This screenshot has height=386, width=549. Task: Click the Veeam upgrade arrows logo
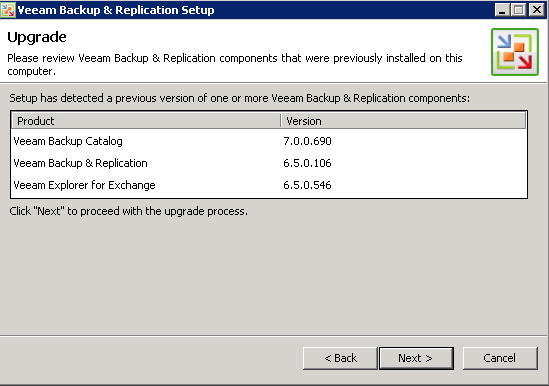[x=515, y=52]
